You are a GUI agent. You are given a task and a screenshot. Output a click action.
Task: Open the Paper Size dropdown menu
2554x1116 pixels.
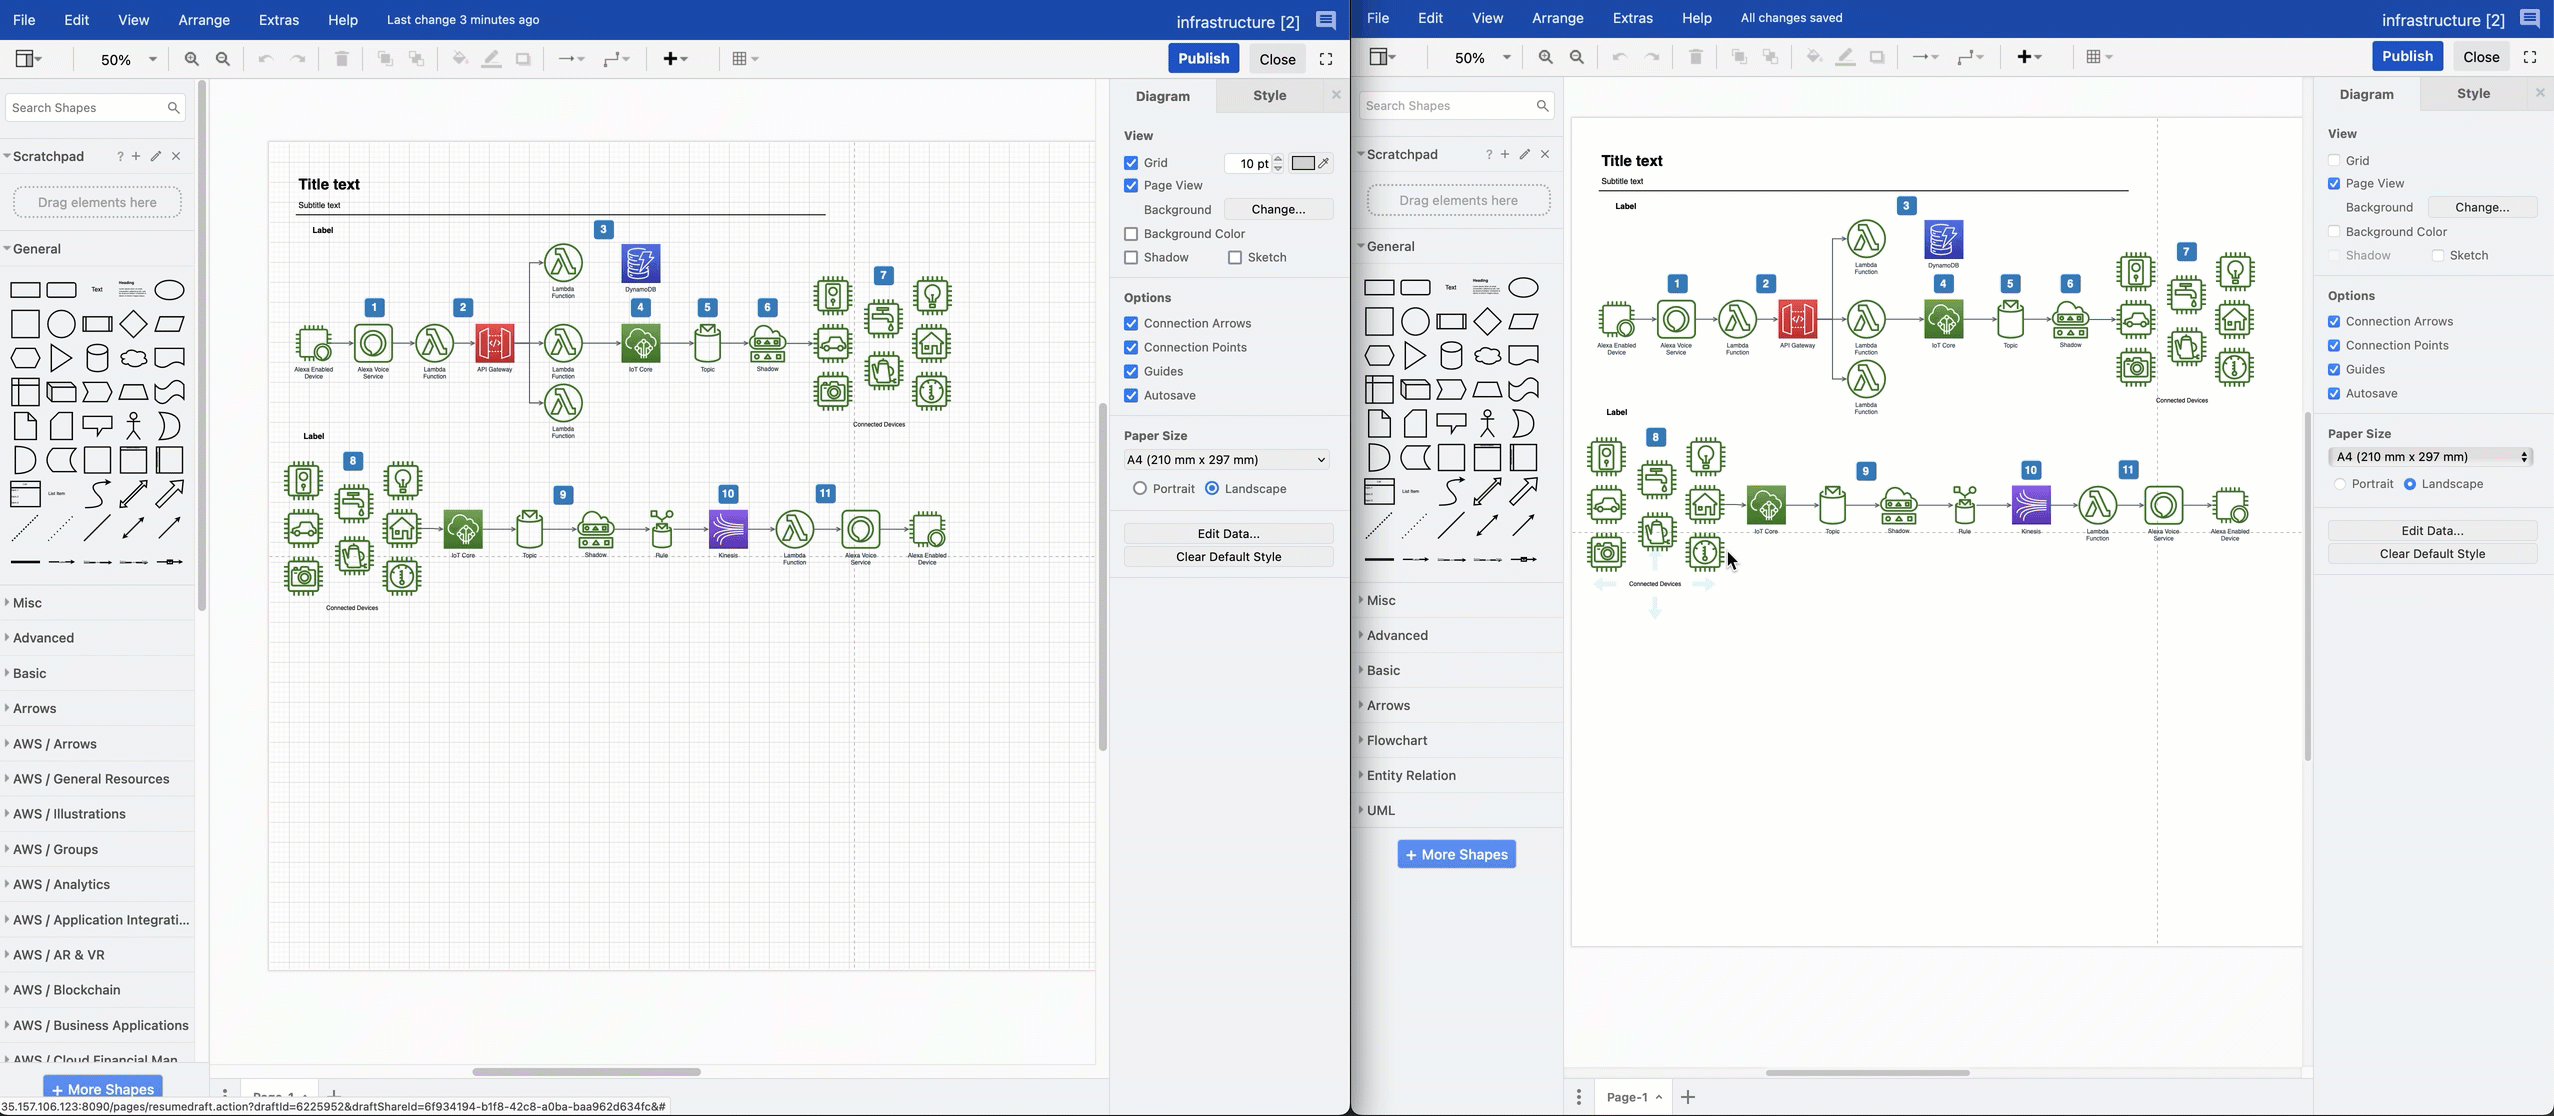coord(1225,459)
